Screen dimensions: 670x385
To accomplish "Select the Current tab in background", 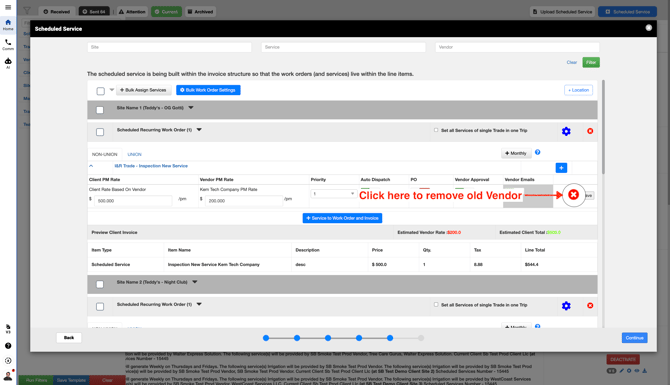I will point(166,12).
